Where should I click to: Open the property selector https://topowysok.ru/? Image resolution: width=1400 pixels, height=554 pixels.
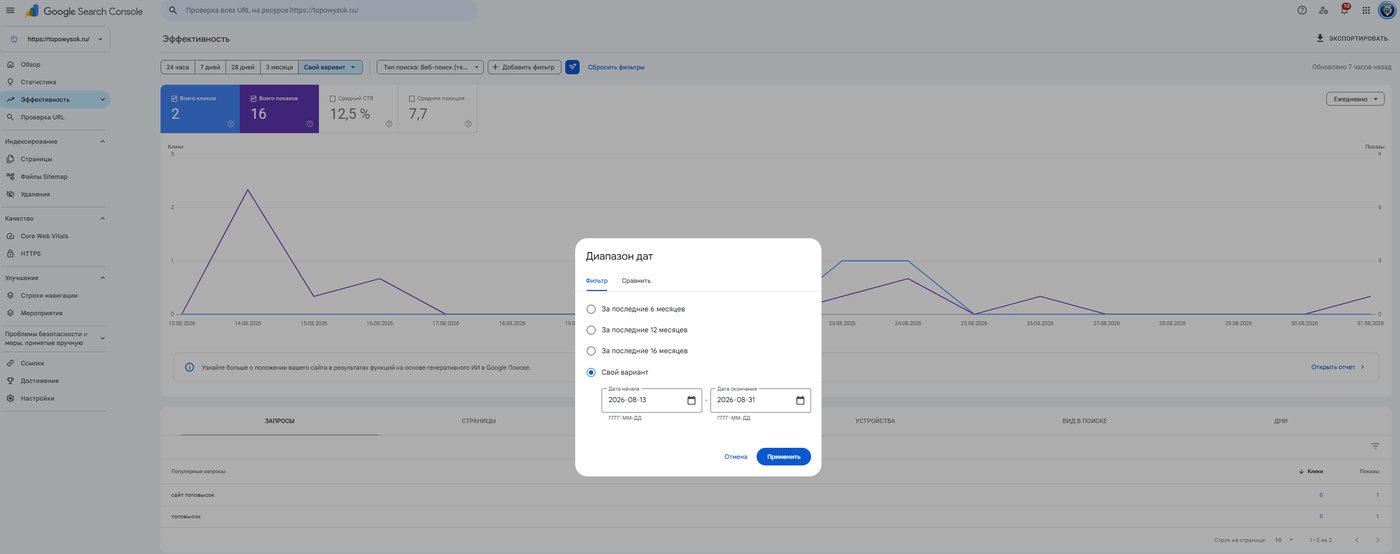pyautogui.click(x=55, y=39)
